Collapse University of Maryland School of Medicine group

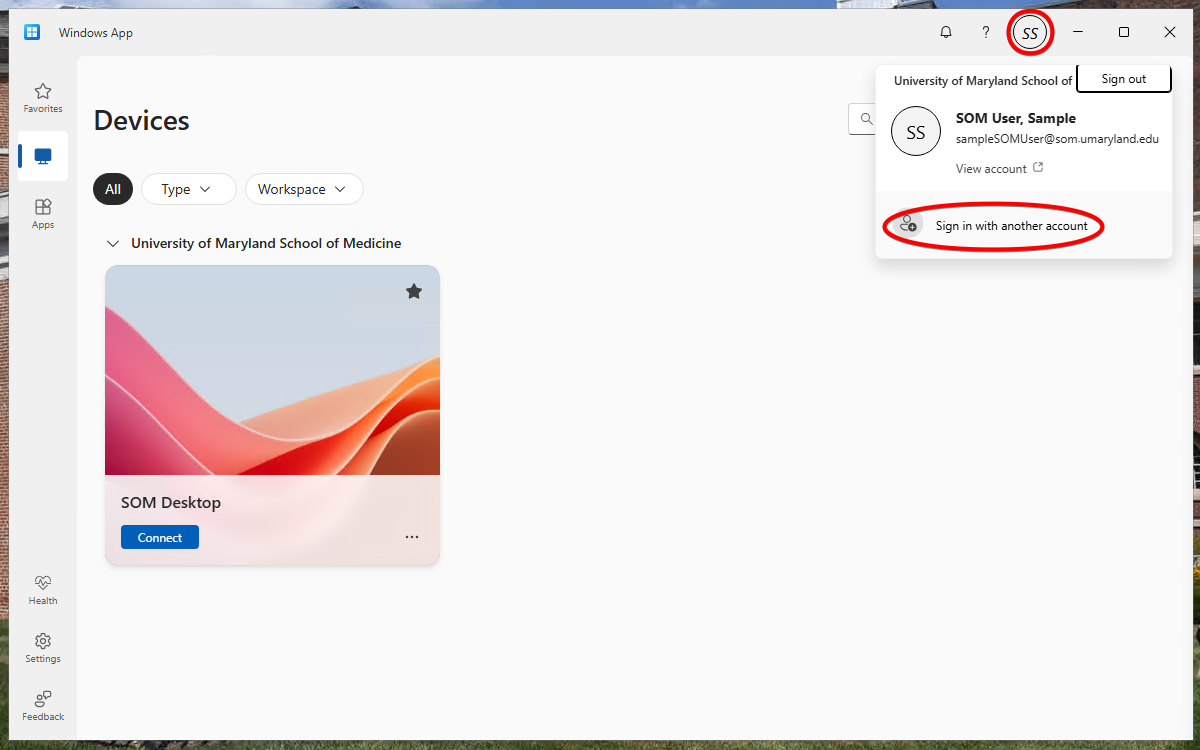pyautogui.click(x=112, y=244)
